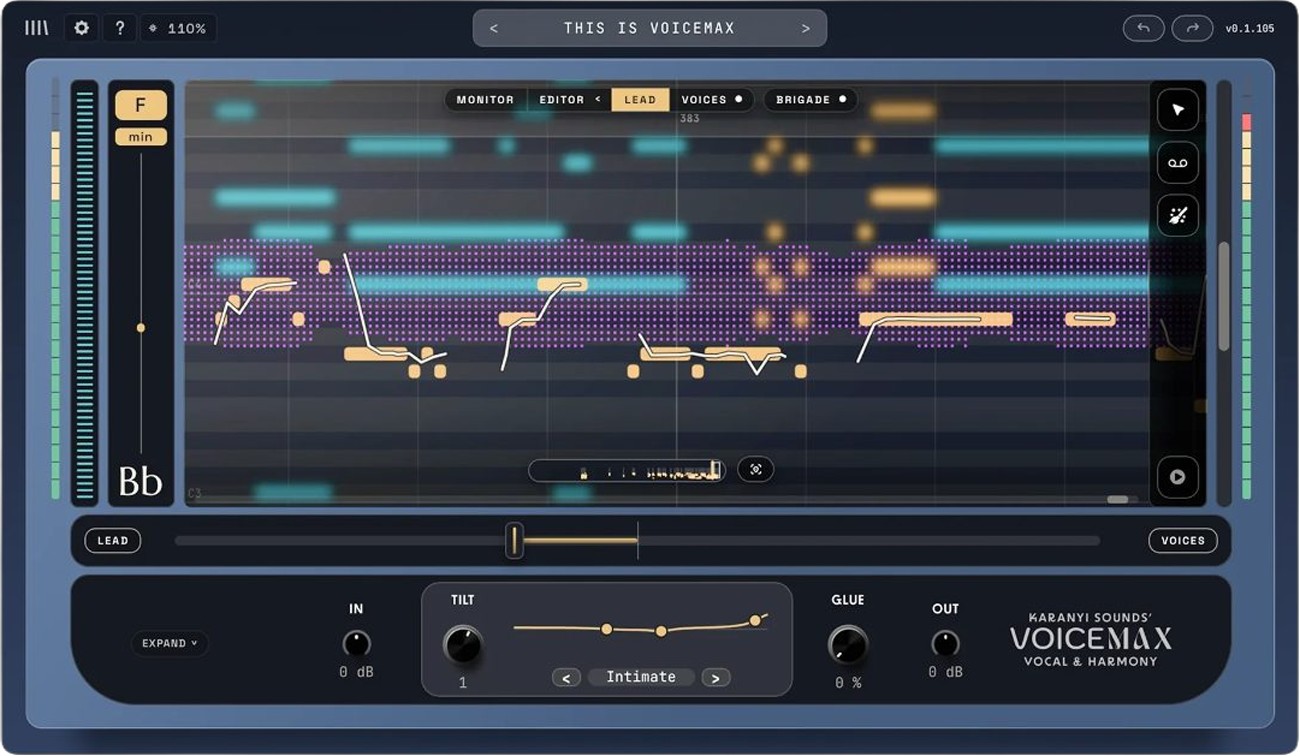Screen dimensions: 1300x756
Task: Switch to the Editor tab
Action: point(562,100)
